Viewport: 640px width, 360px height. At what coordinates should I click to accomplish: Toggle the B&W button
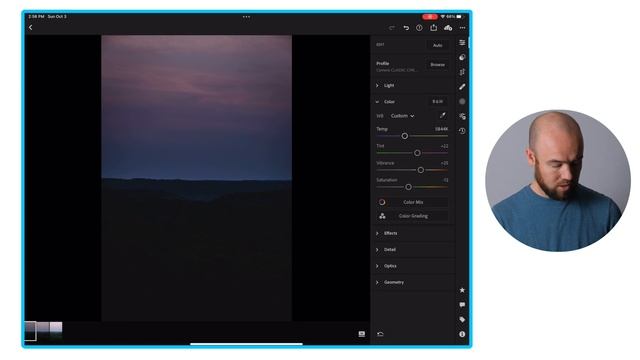[x=438, y=102]
